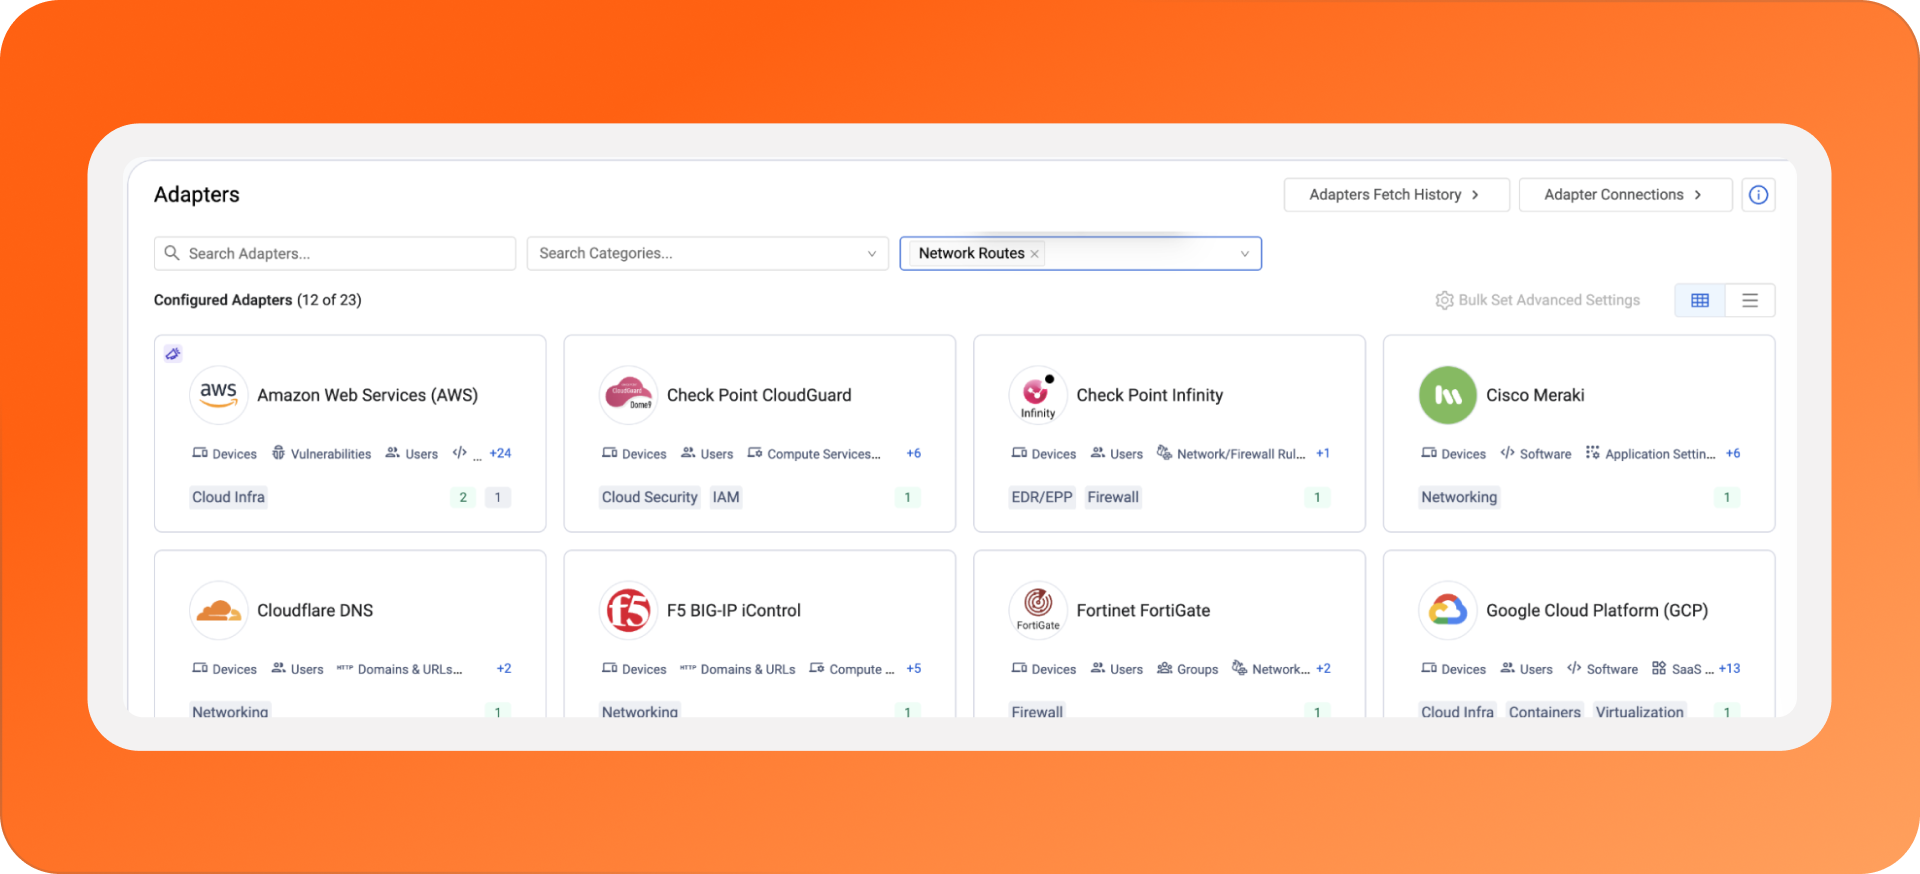Viewport: 1920px width, 874px height.
Task: Show the +5 more assets on F5 BIG-IP
Action: coord(914,668)
